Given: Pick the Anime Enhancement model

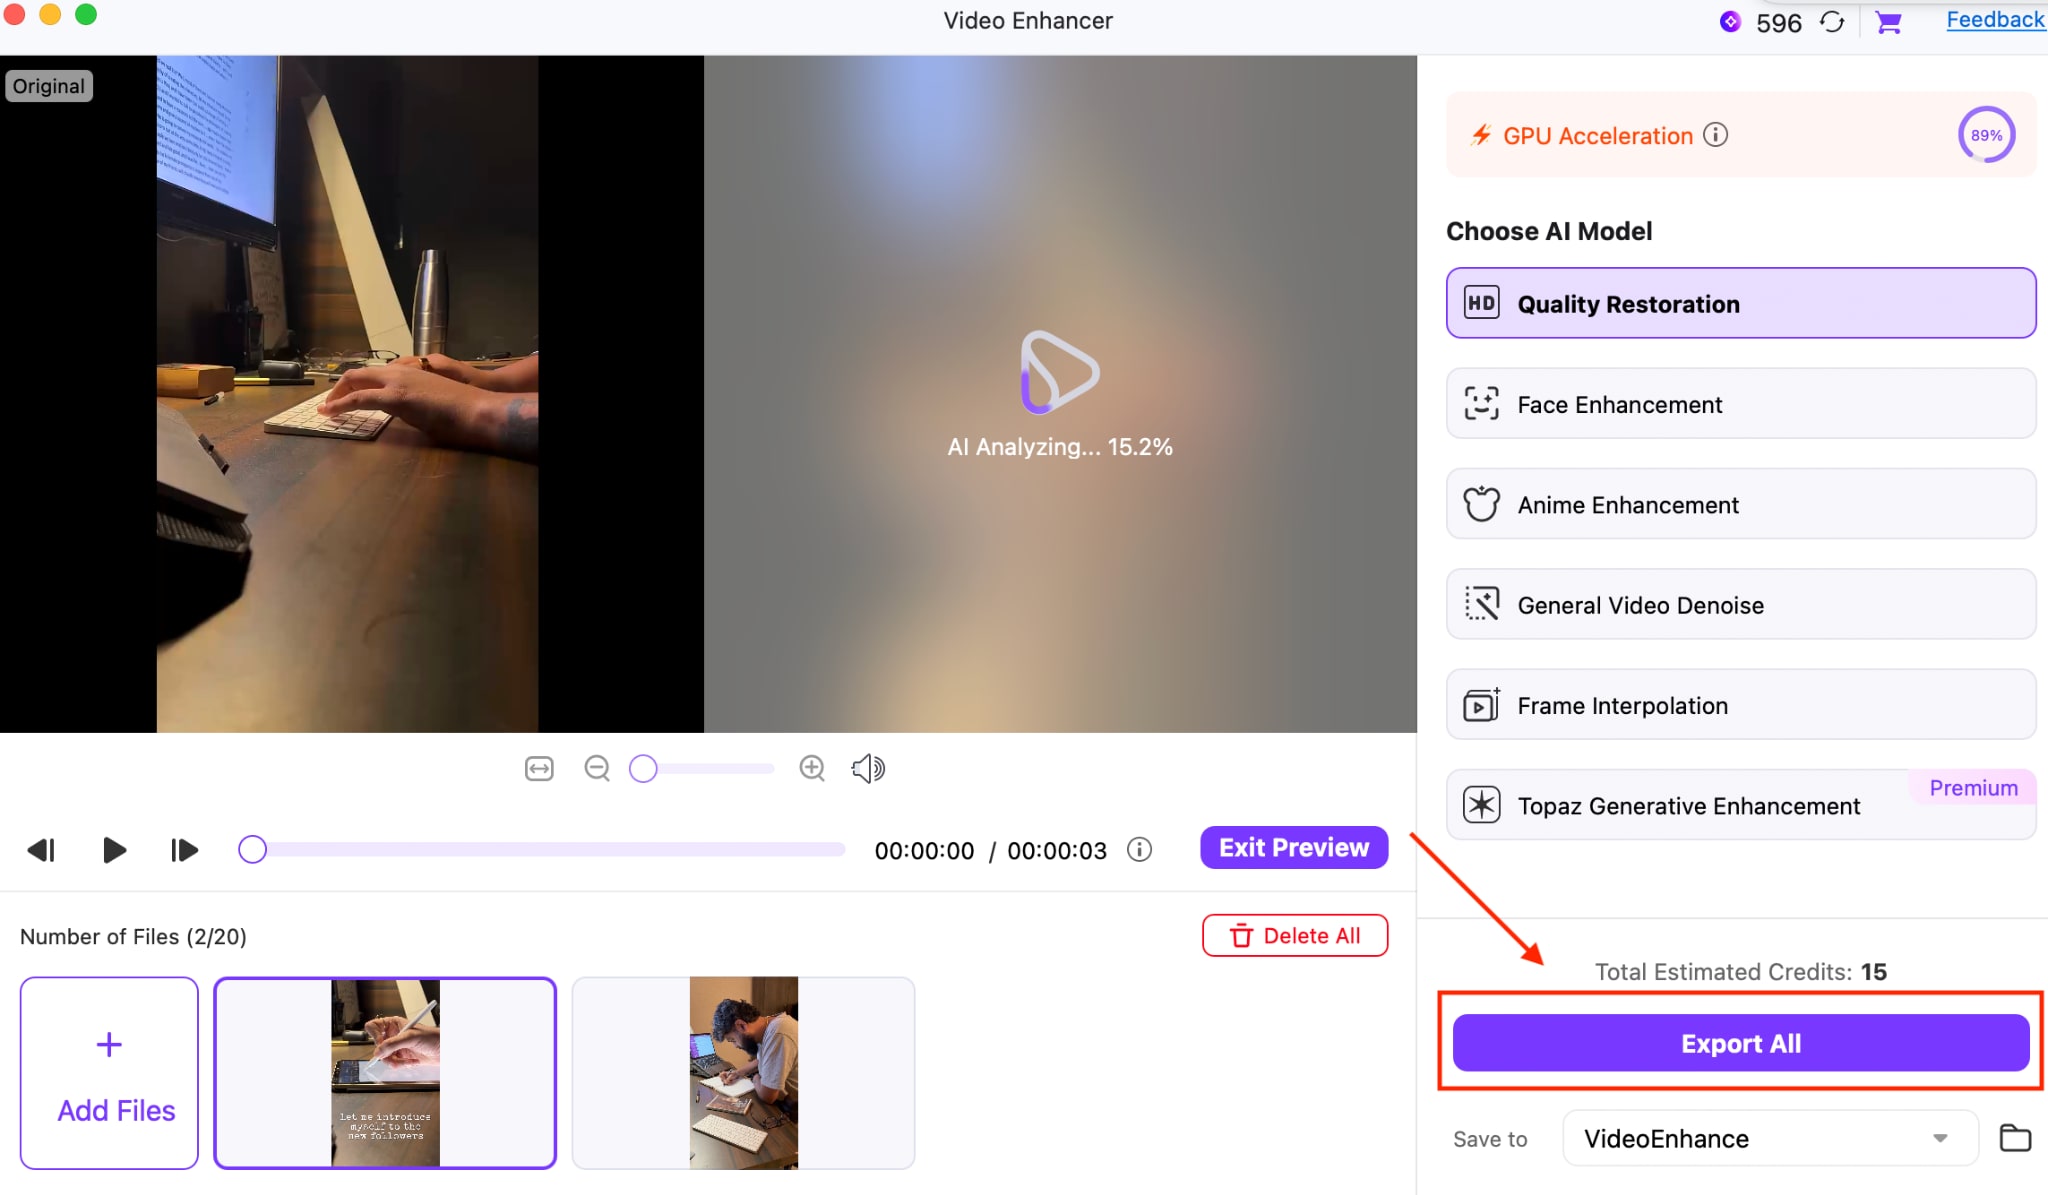Looking at the screenshot, I should click(x=1740, y=504).
